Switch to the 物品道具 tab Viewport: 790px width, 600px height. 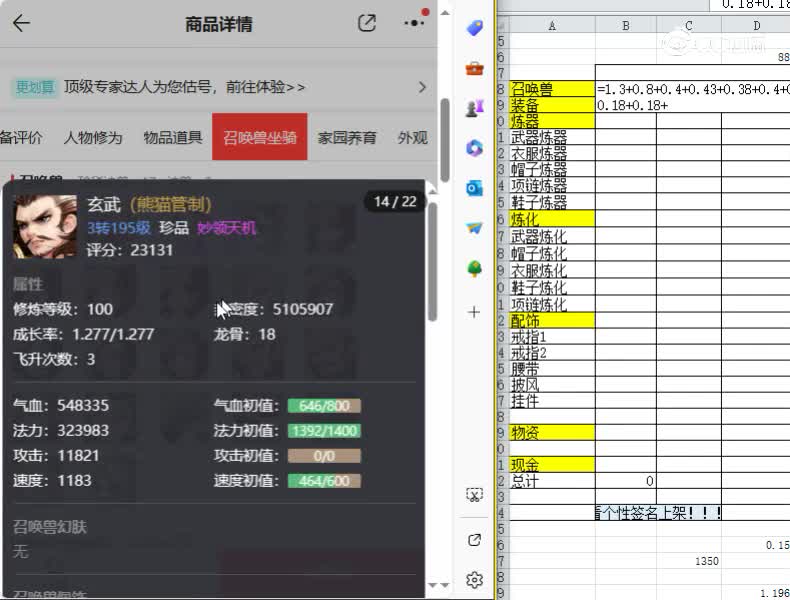point(173,138)
